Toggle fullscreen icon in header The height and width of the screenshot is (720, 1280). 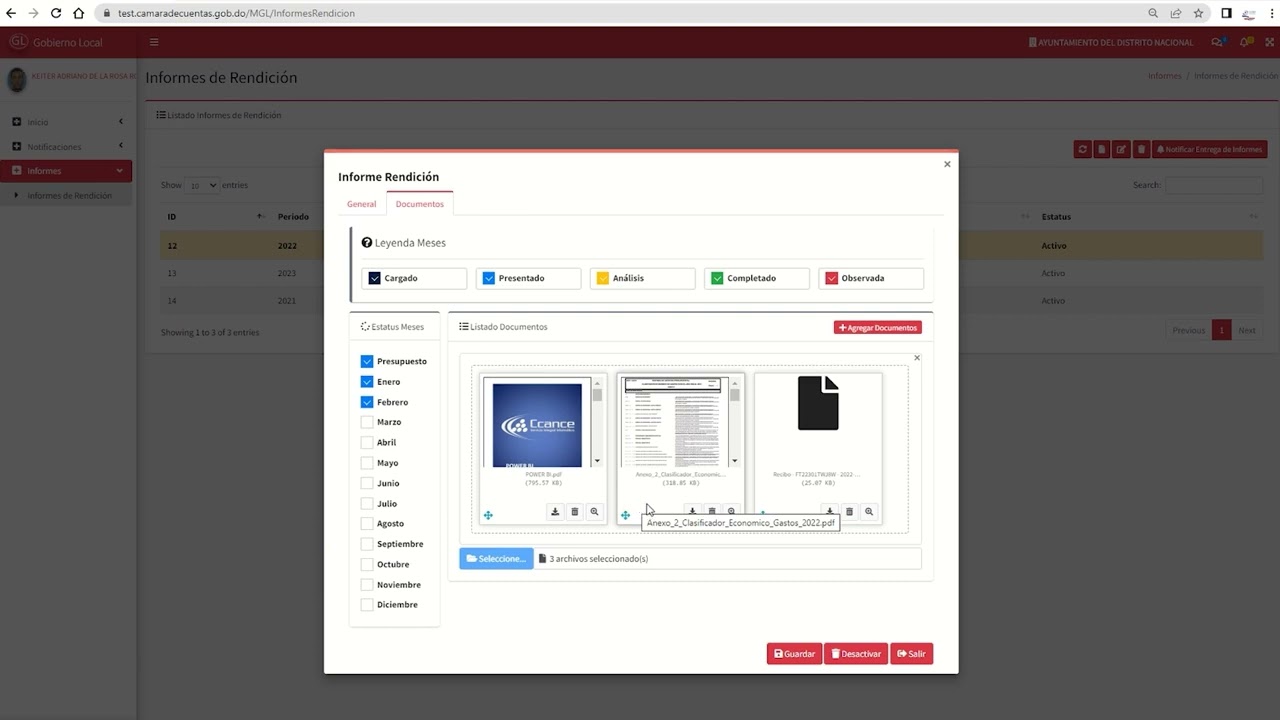pos(1272,42)
